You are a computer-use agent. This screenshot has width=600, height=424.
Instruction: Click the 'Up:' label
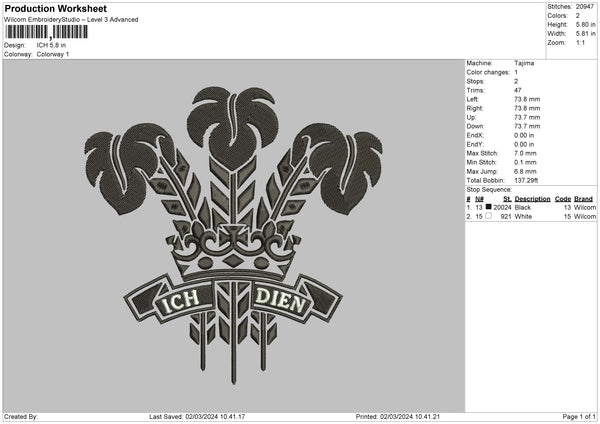[x=471, y=117]
